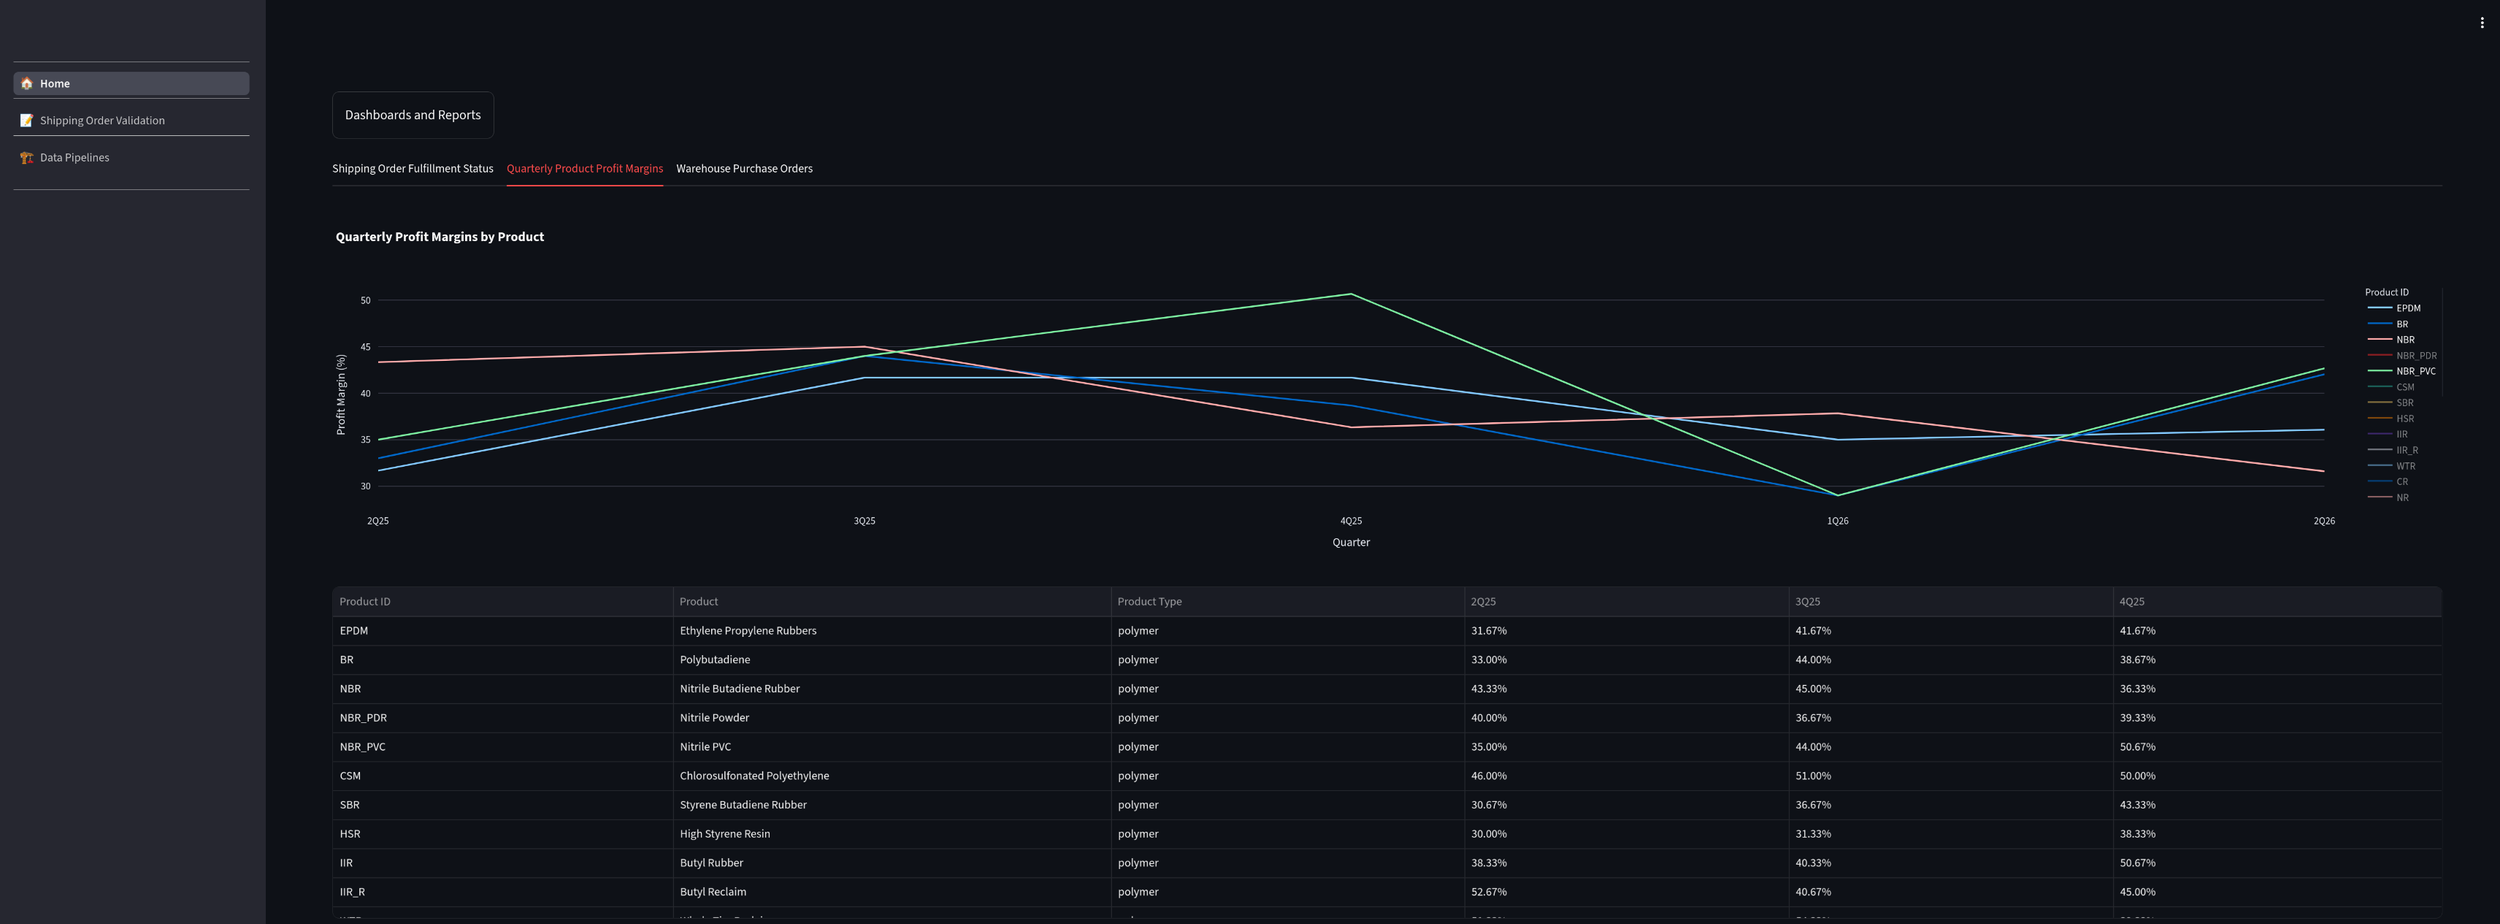Click 50.00% cell in CSM row

(2277, 776)
